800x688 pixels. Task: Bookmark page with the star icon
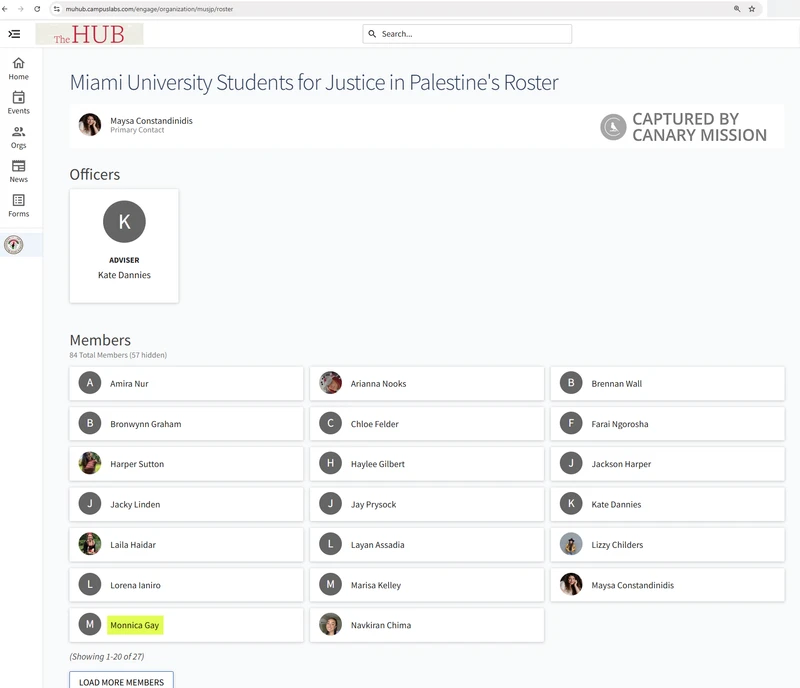point(752,9)
